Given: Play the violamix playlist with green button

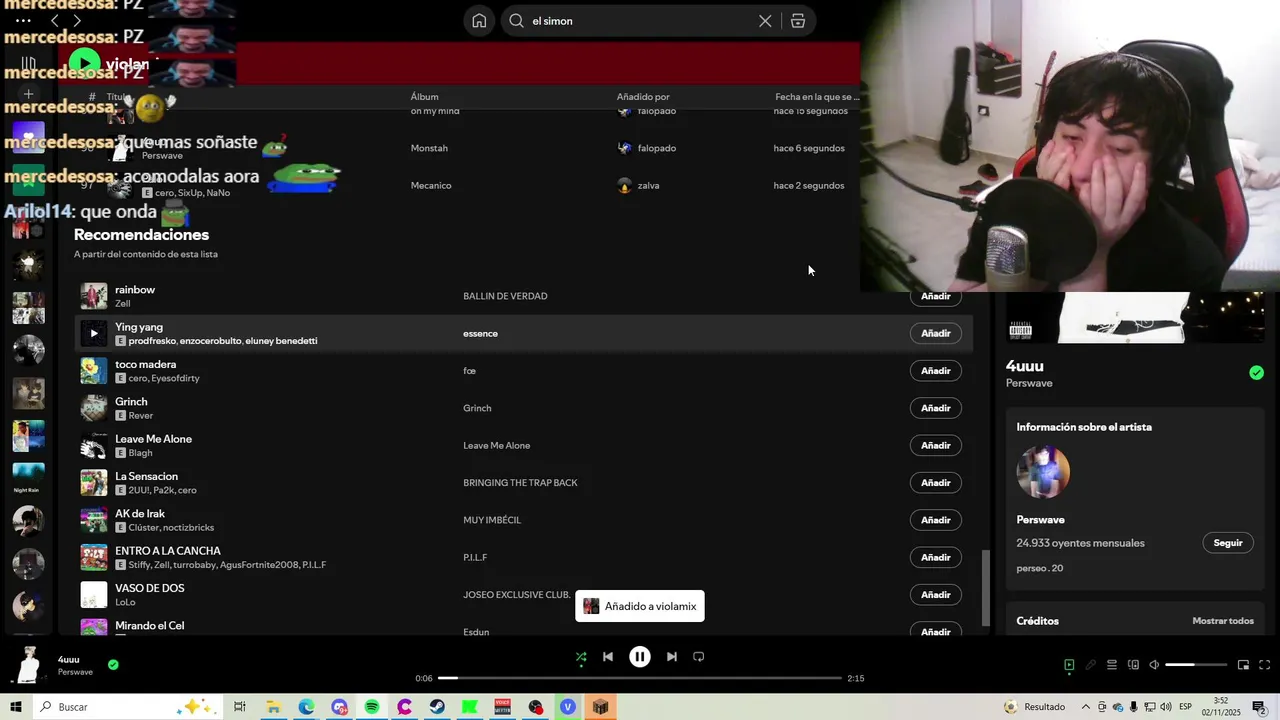Looking at the screenshot, I should (x=84, y=64).
